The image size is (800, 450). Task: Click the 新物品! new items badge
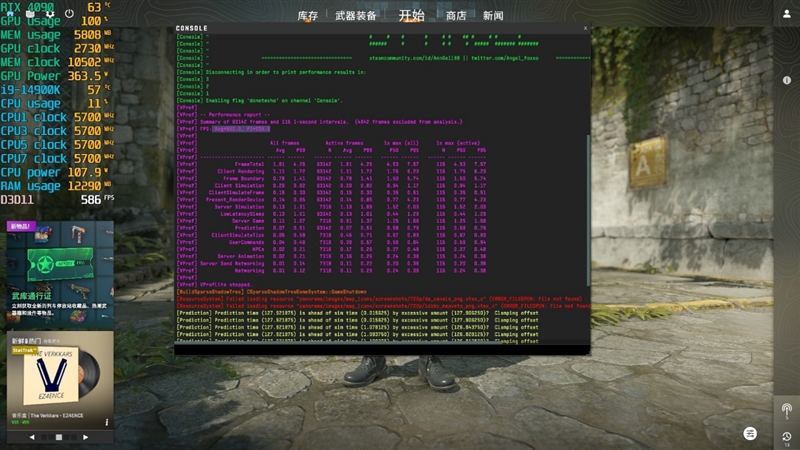[21, 226]
